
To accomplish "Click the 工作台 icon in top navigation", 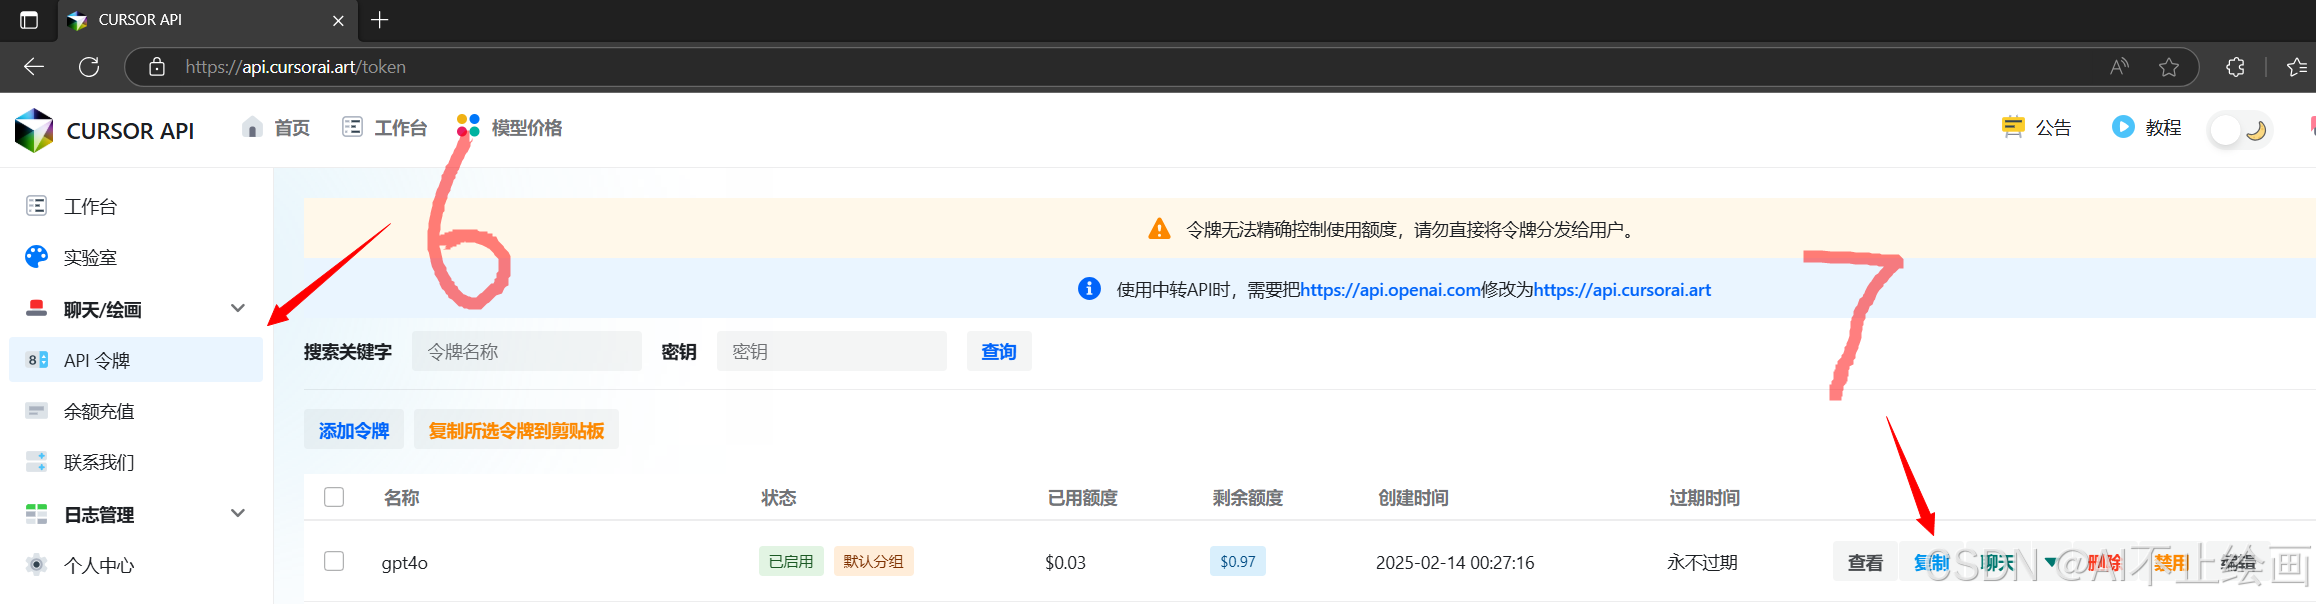I will pos(352,127).
